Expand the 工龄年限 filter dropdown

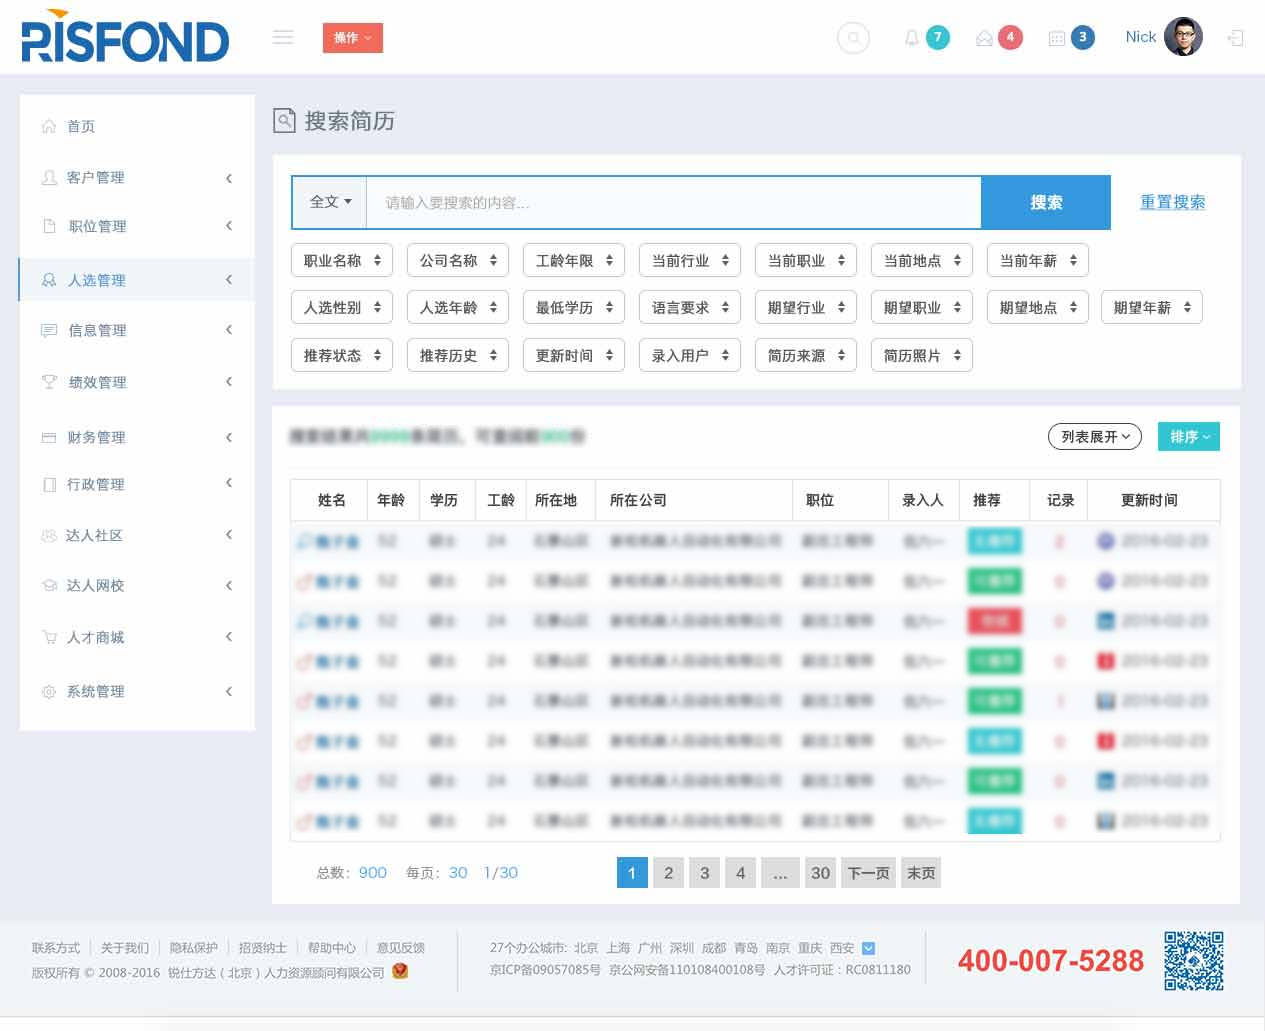pyautogui.click(x=574, y=261)
